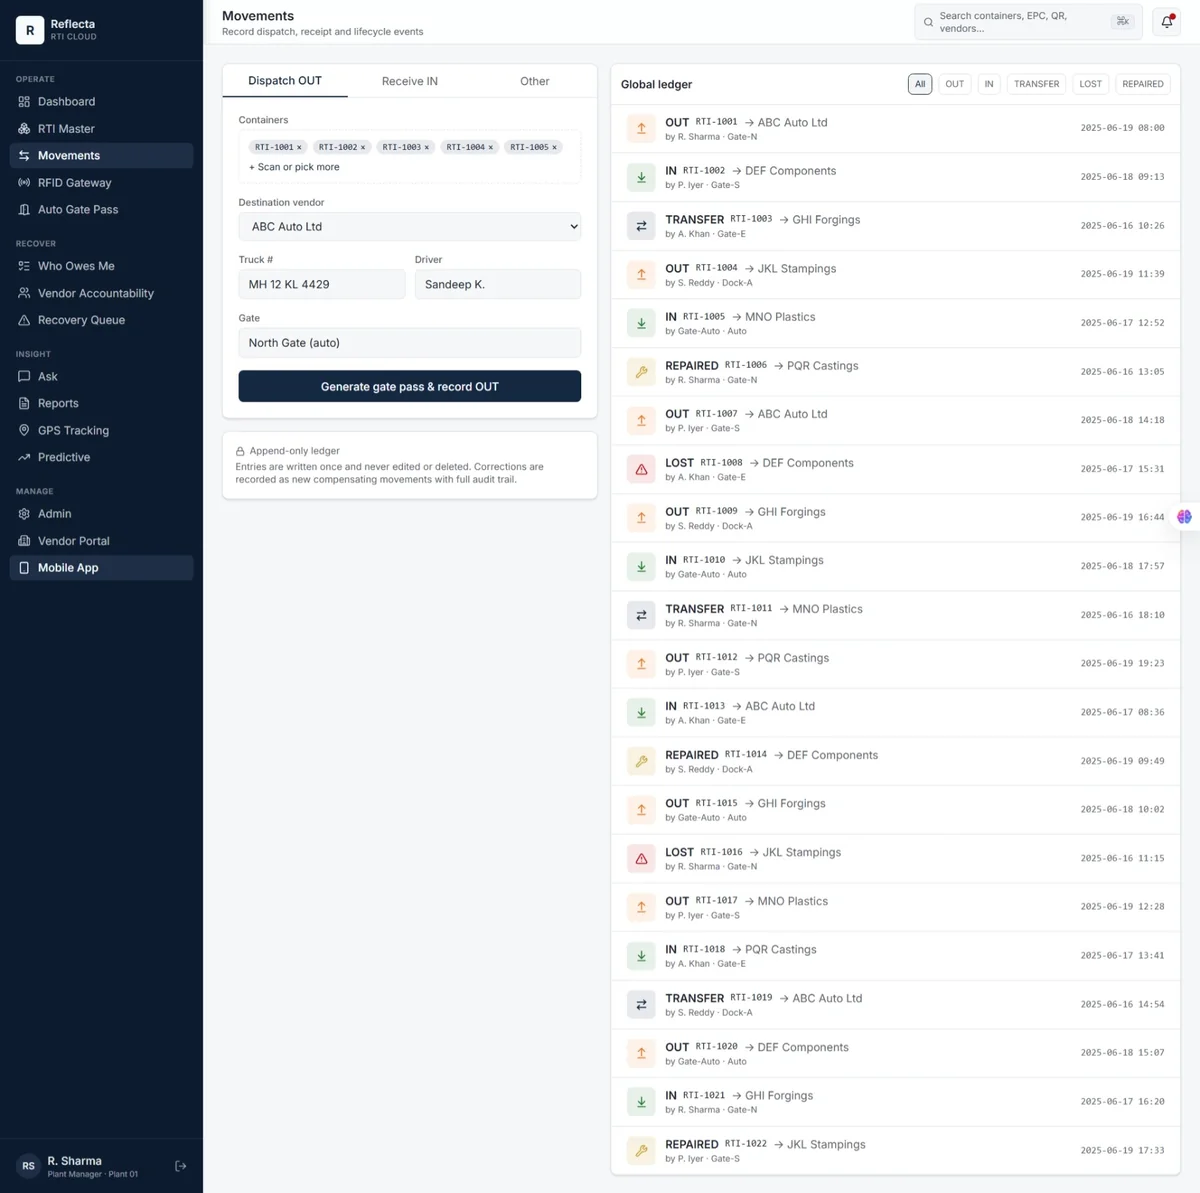Switch to the Receive IN tab

(410, 81)
